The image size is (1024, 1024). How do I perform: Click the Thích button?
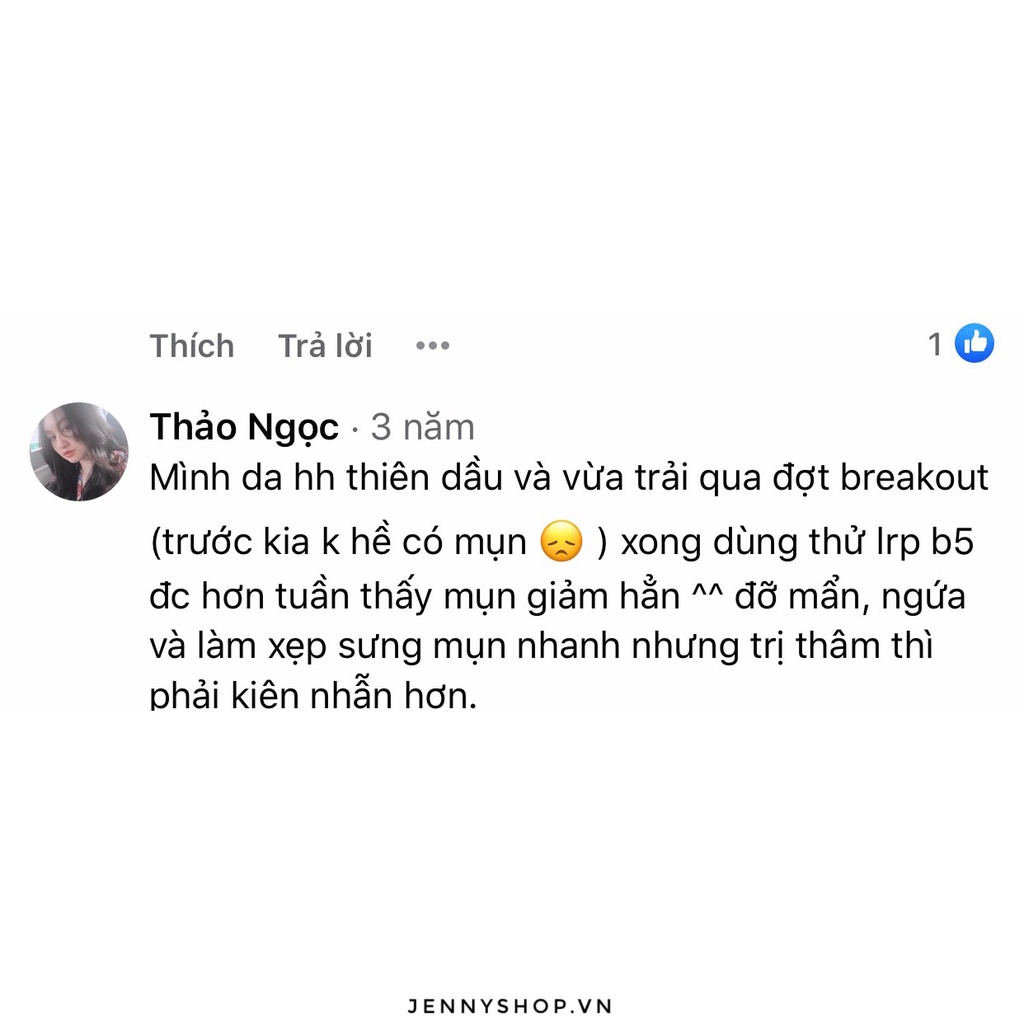coord(192,345)
